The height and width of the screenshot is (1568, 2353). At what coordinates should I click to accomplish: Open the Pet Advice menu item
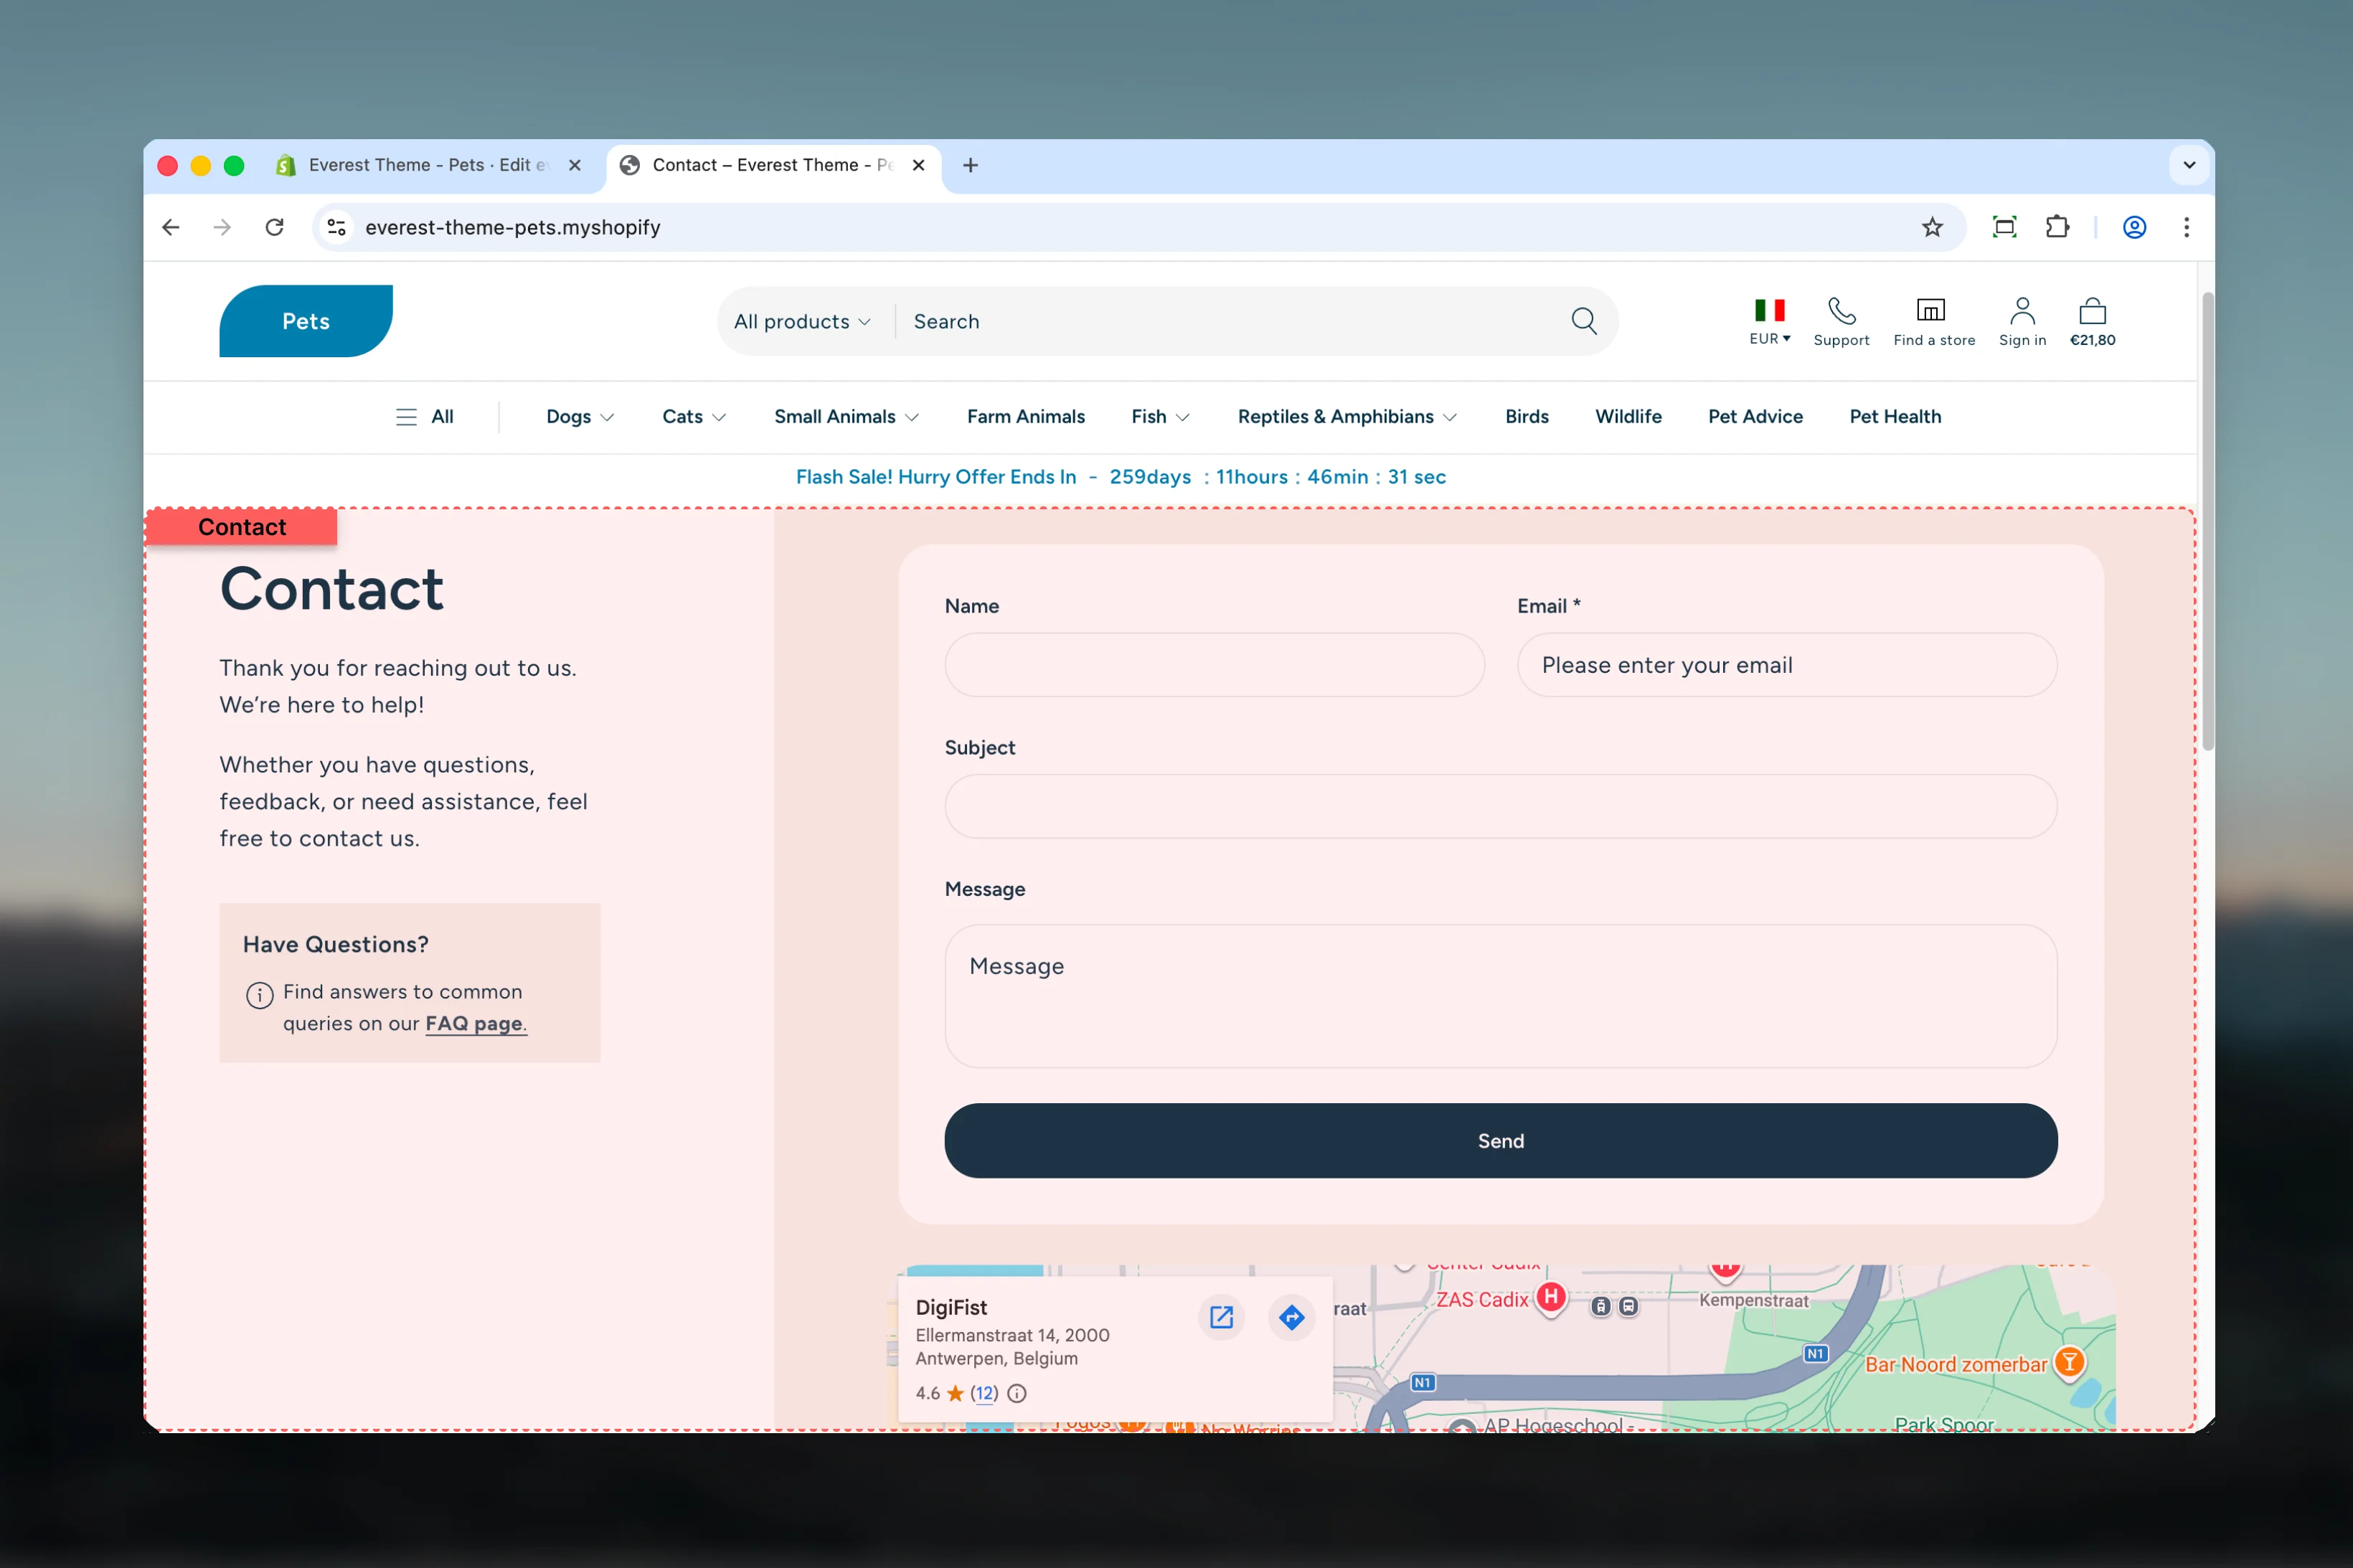(1755, 417)
